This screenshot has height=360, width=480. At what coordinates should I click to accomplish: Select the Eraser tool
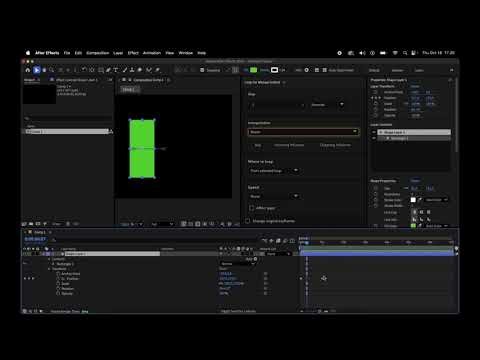click(x=140, y=70)
